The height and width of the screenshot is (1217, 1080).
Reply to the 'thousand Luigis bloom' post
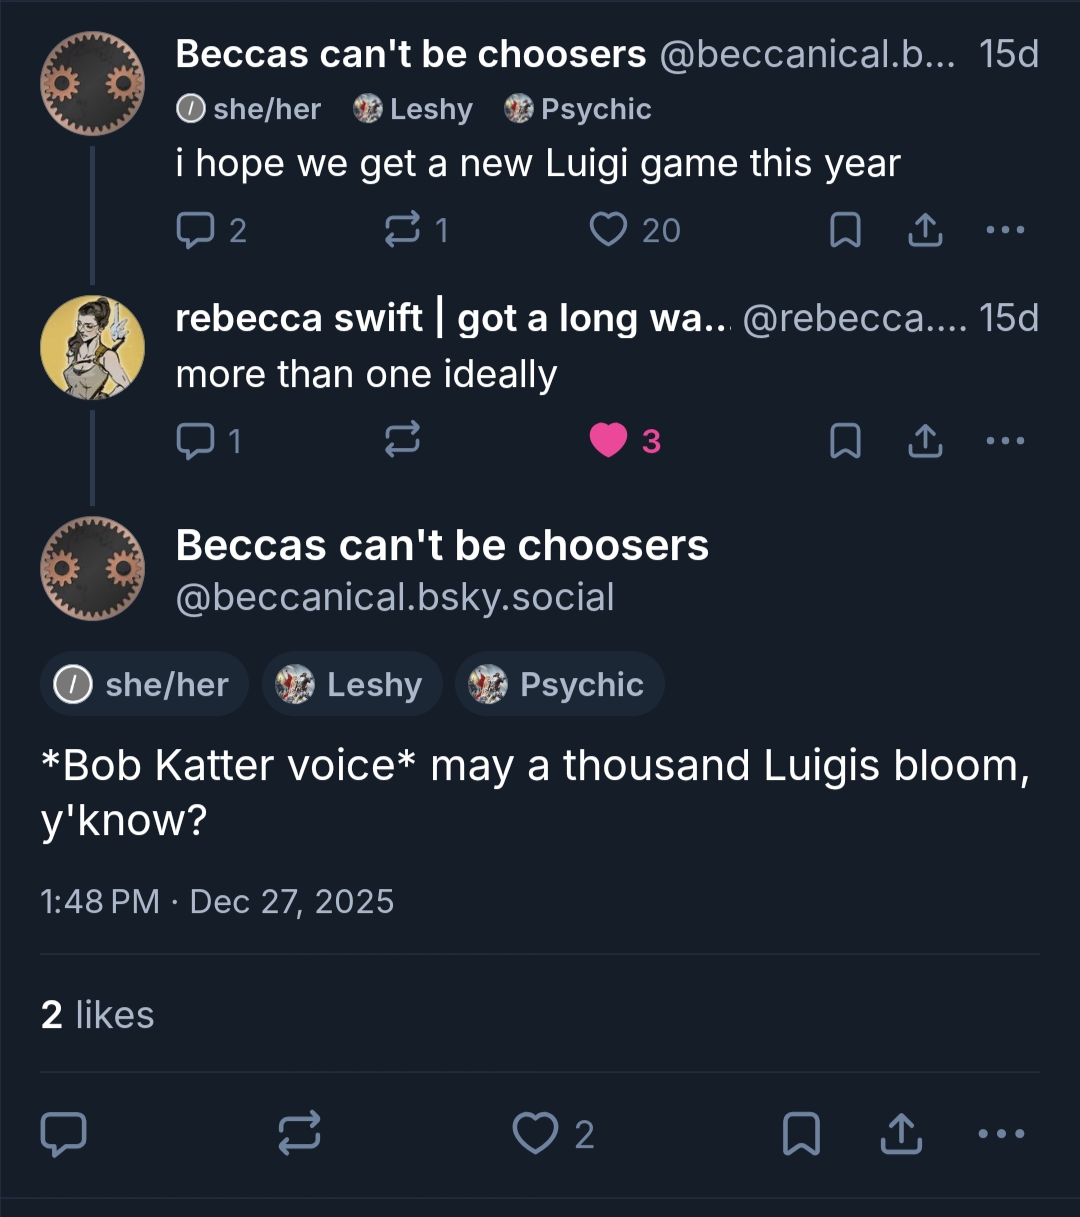click(63, 1134)
